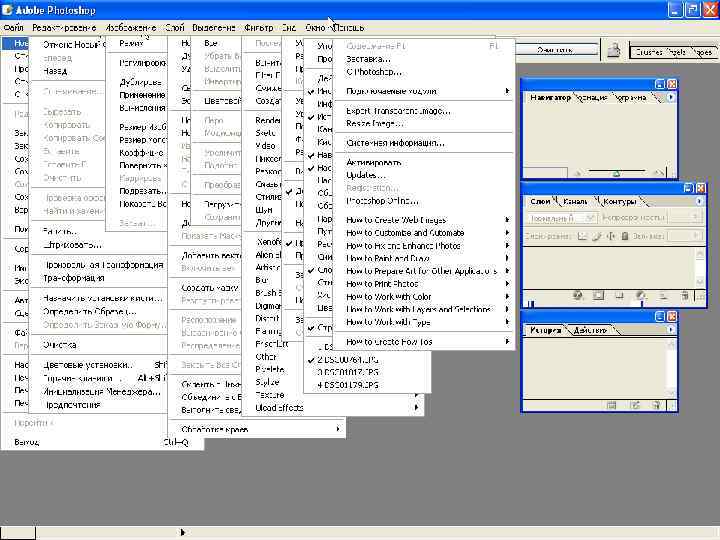Viewport: 720px width, 540px height.
Task: Add a layer mask in Layers panel
Action: click(x=598, y=296)
